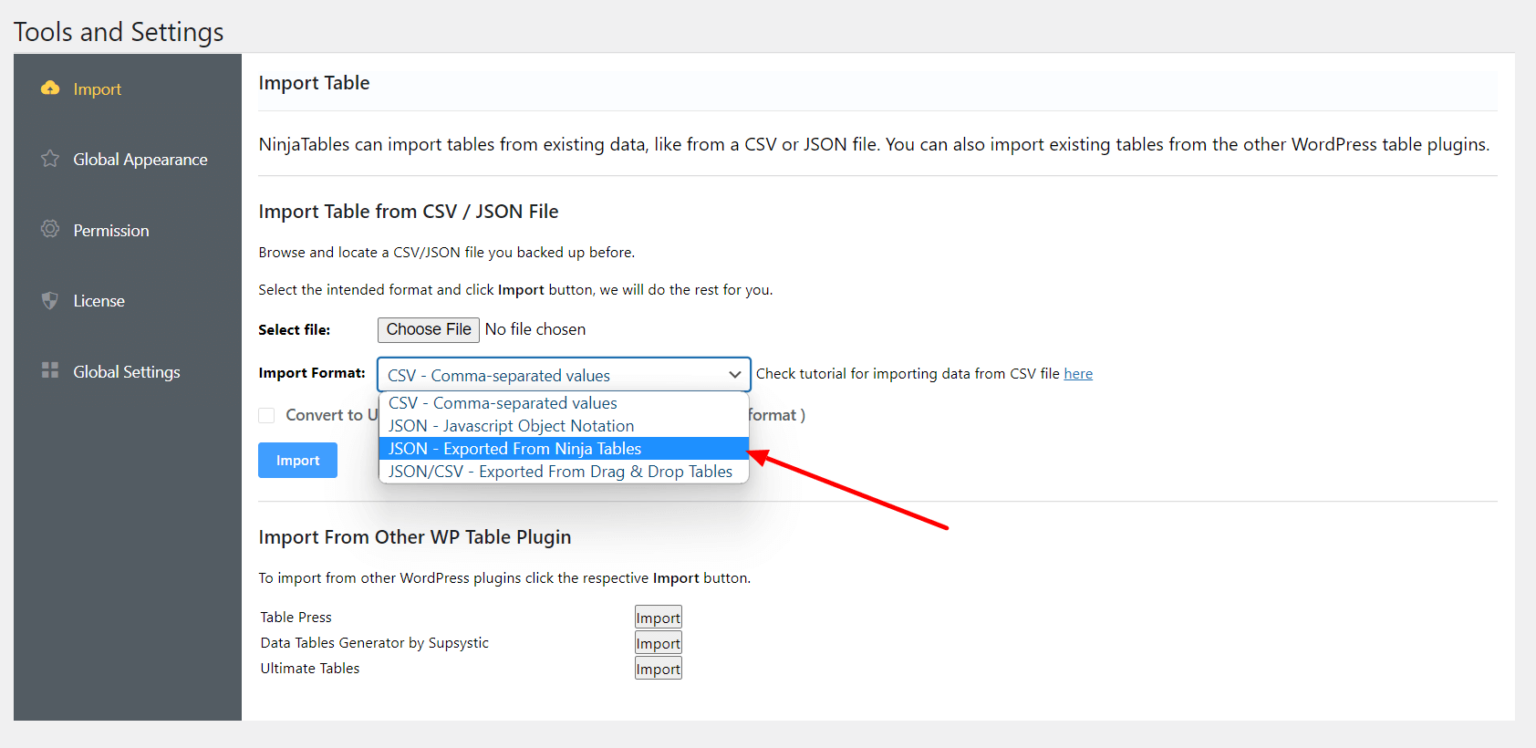Viewport: 1536px width, 748px height.
Task: Click the shield icon beside License
Action: pos(50,300)
